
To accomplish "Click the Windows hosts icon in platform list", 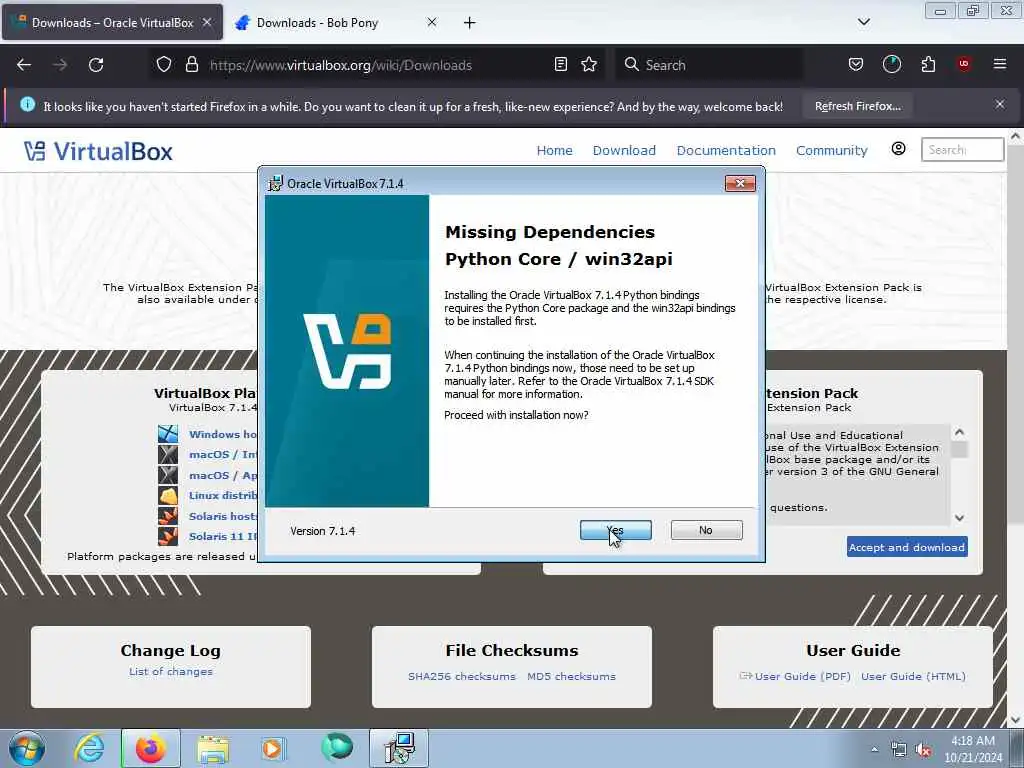I will [168, 434].
